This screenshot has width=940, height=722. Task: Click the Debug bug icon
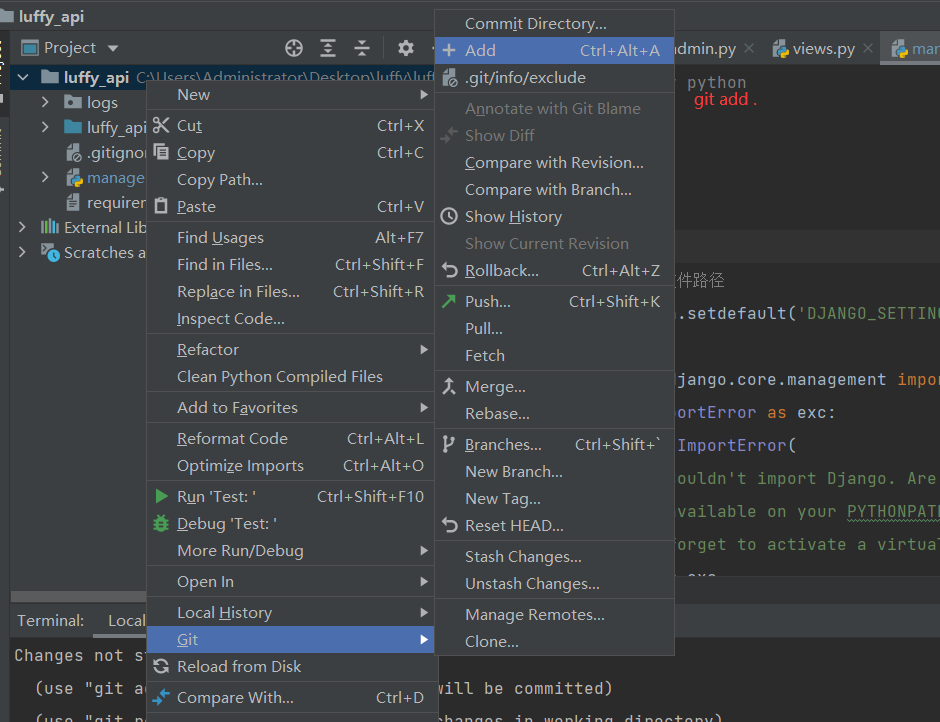(x=161, y=524)
